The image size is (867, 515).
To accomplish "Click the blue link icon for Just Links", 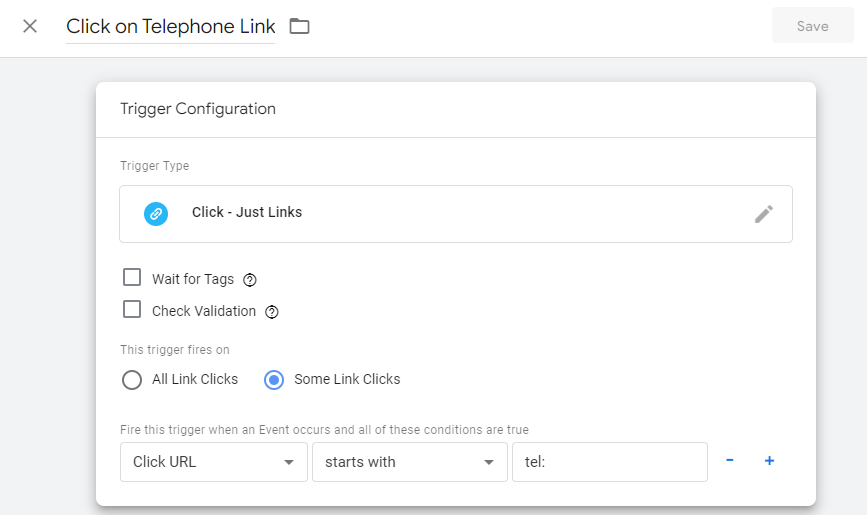I will coord(156,214).
